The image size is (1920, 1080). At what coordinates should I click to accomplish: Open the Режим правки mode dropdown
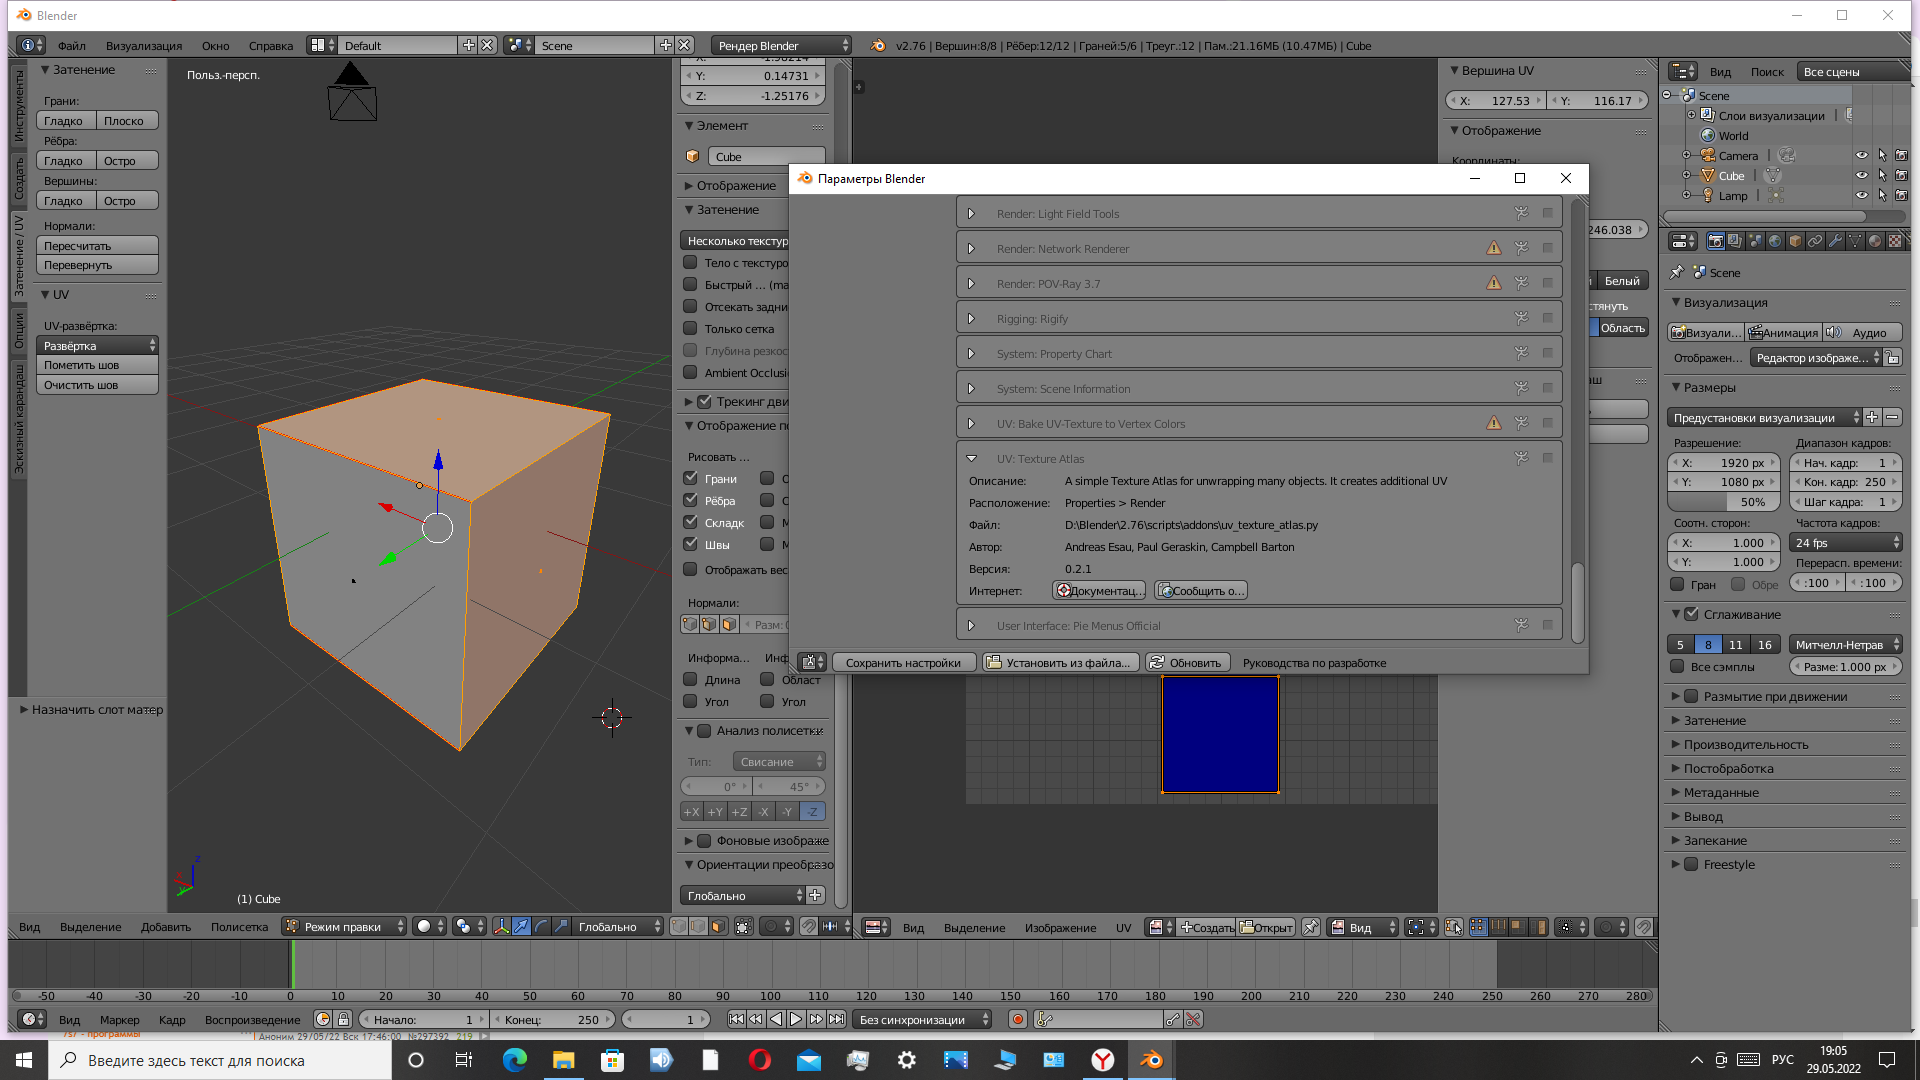click(x=344, y=927)
